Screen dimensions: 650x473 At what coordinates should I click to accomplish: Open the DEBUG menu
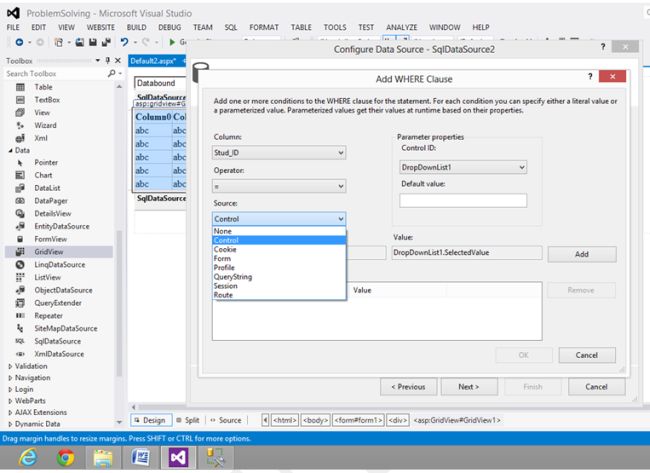(170, 27)
